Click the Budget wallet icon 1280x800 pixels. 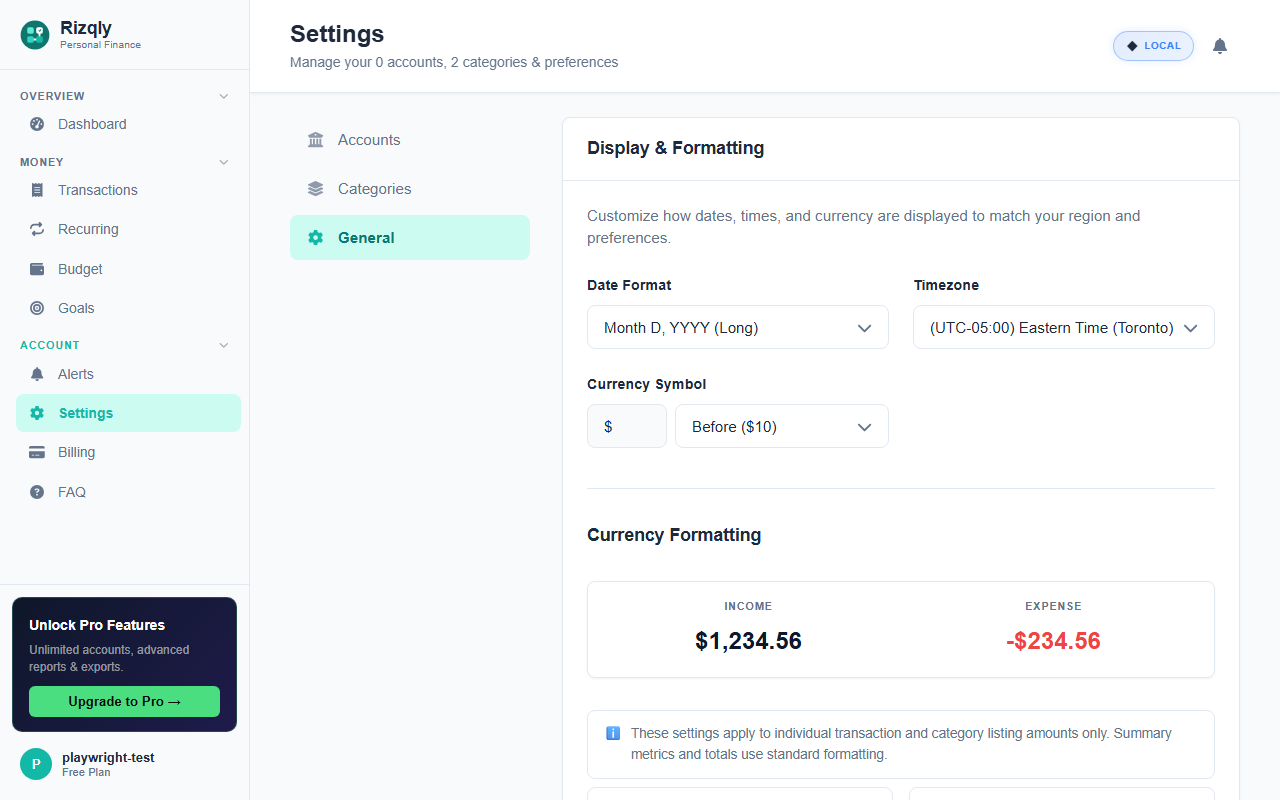(x=37, y=269)
